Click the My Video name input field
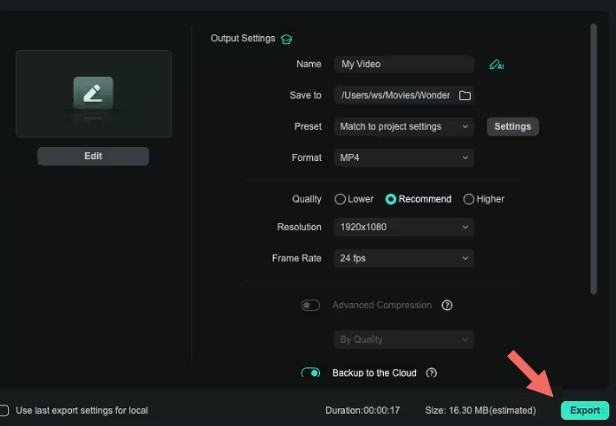Screen dimensions: 616x426 coord(403,64)
